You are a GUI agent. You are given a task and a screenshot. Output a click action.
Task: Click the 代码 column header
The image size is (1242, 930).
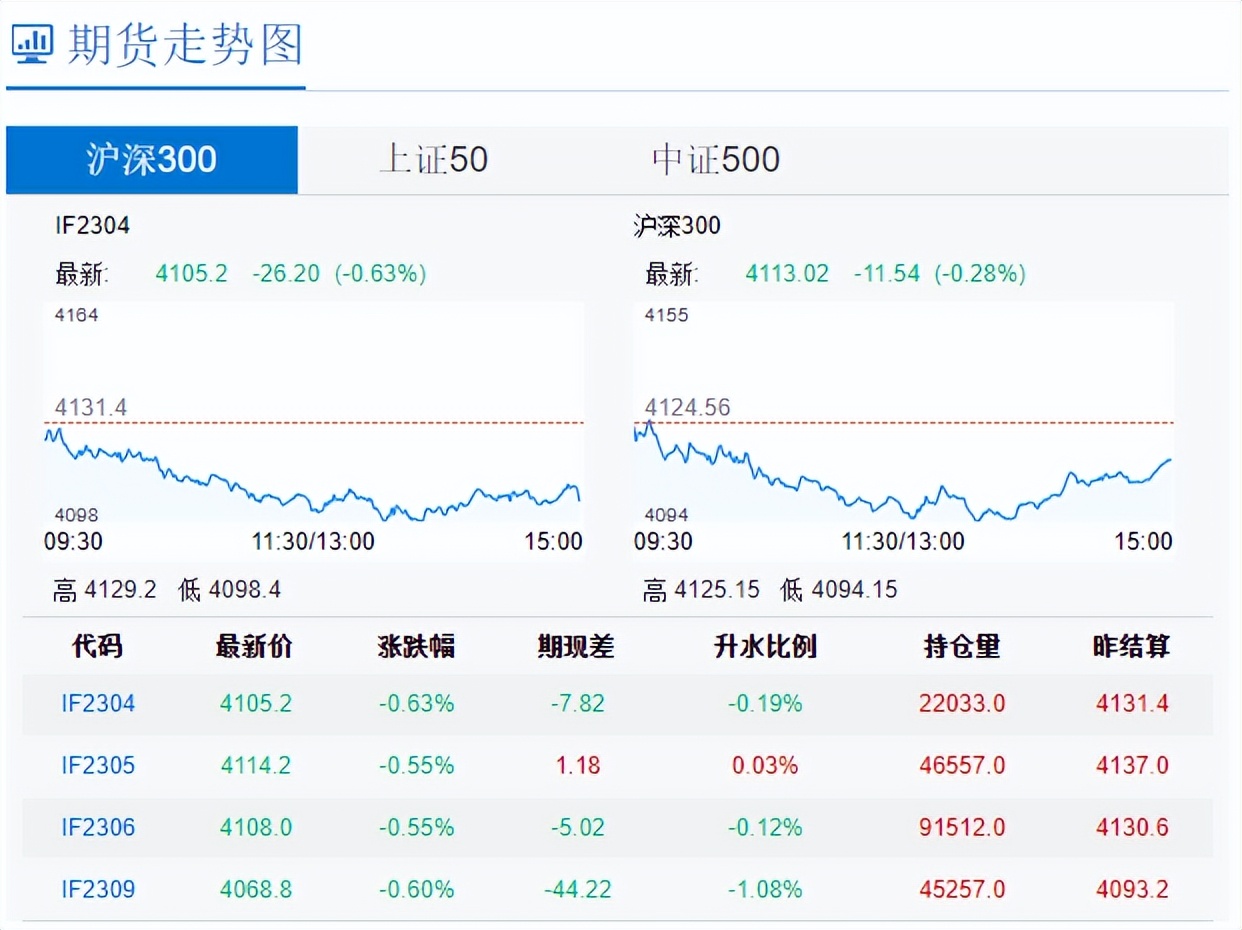click(97, 646)
